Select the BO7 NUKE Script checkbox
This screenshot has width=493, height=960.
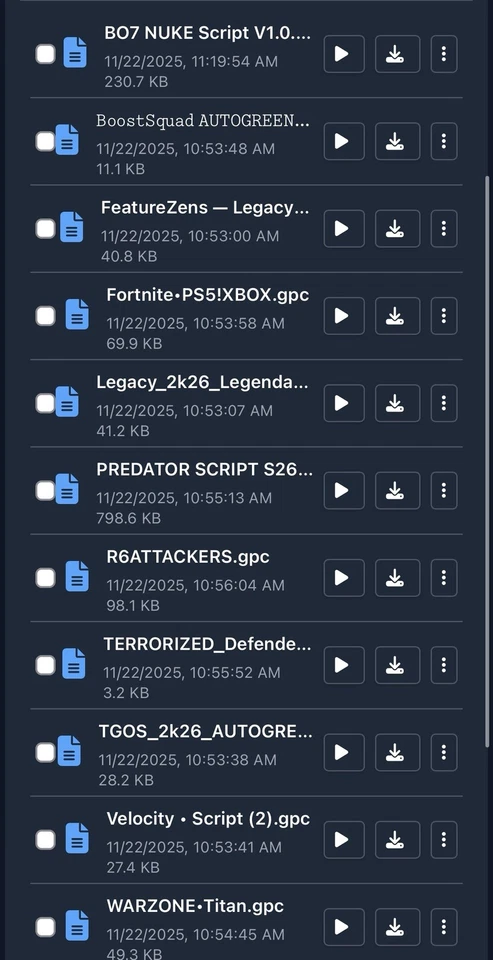point(45,54)
